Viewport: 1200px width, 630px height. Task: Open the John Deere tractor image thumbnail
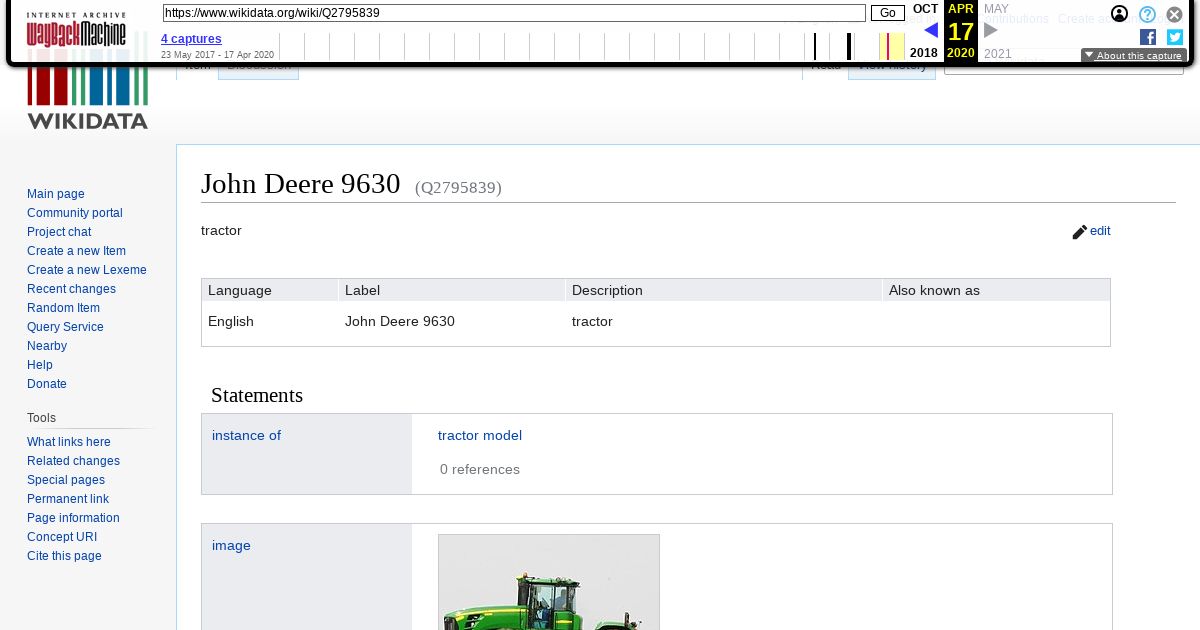(549, 582)
